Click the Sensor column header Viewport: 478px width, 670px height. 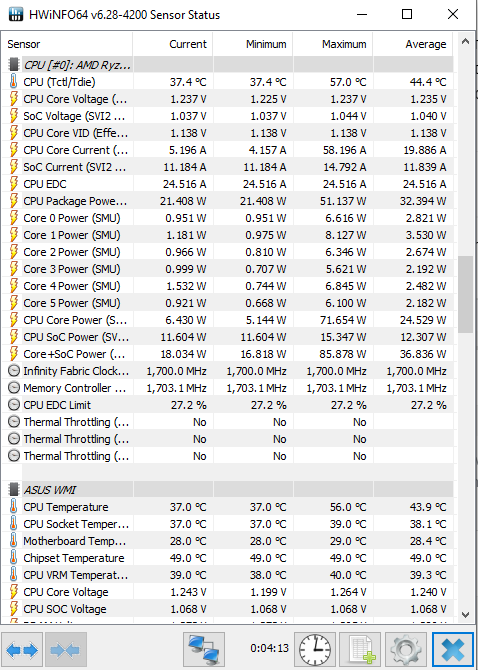click(x=67, y=44)
